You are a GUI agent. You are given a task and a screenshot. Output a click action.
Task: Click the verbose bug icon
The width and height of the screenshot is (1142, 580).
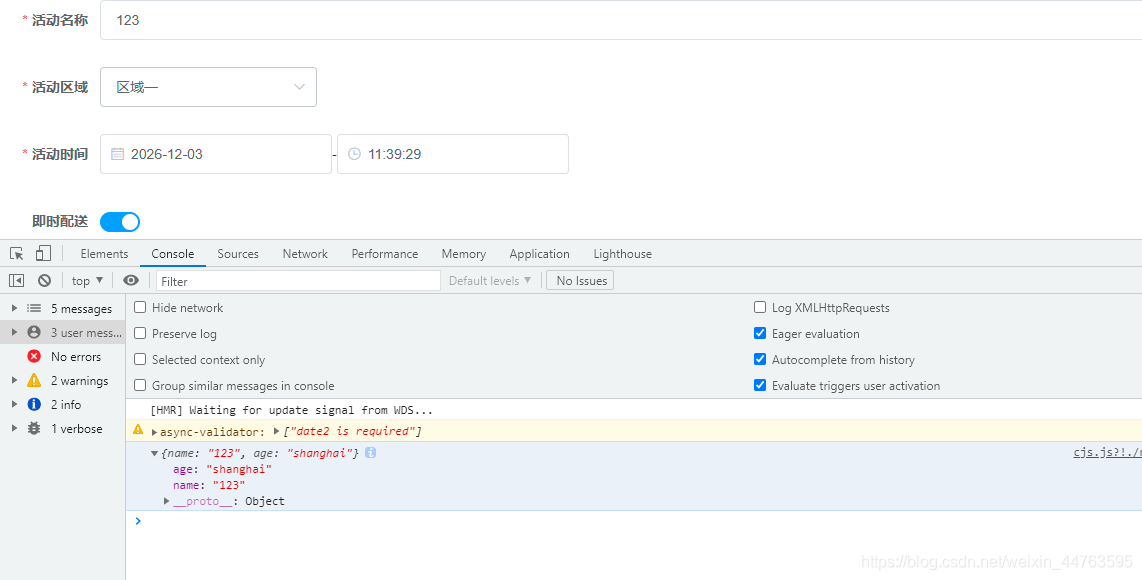pyautogui.click(x=34, y=428)
